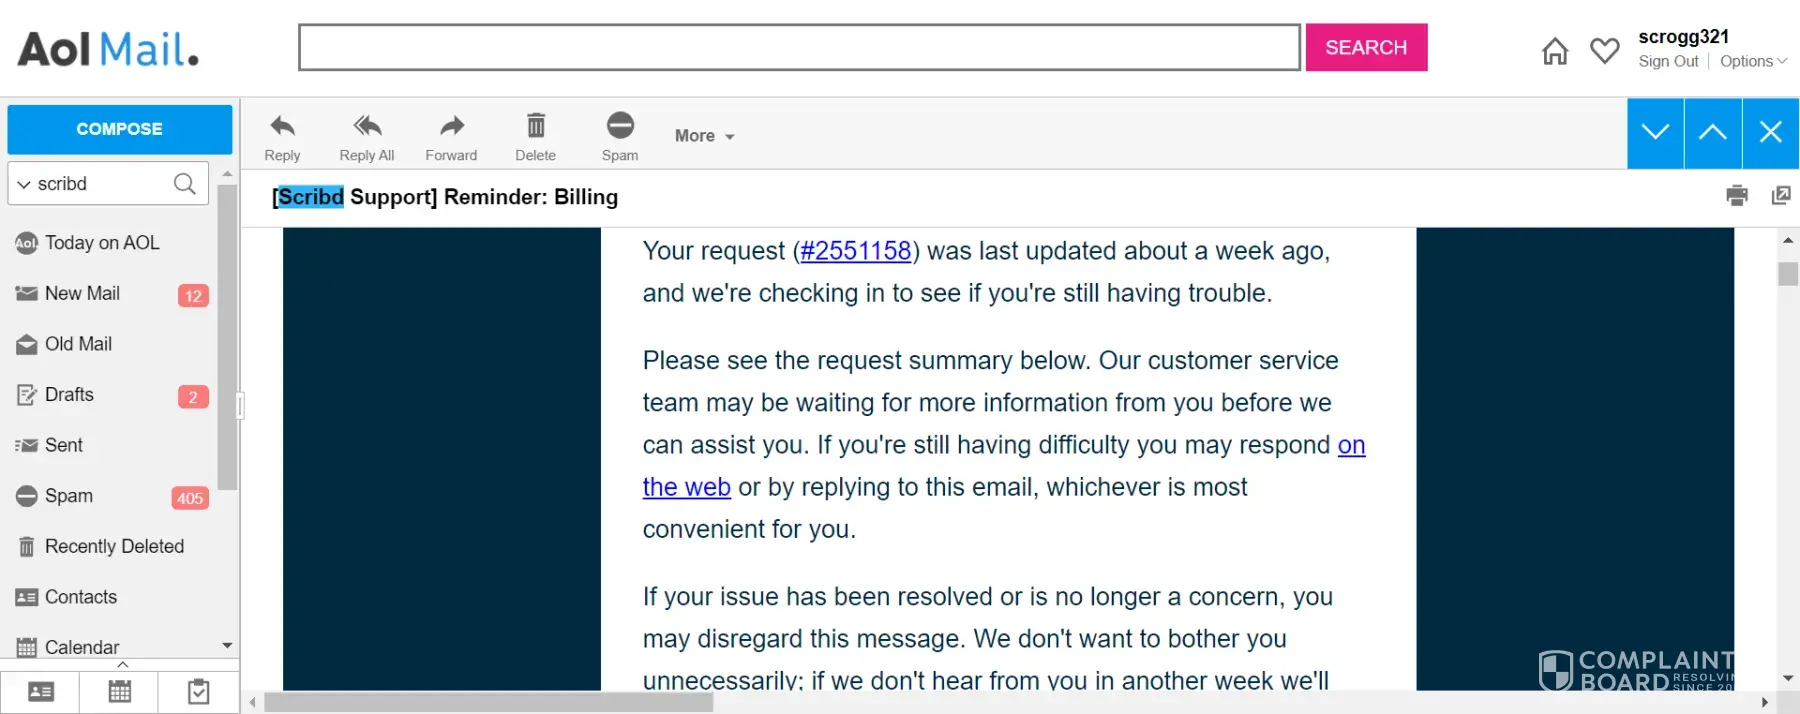1800x714 pixels.
Task: Expand the scribd search type dropdown
Action: (24, 185)
